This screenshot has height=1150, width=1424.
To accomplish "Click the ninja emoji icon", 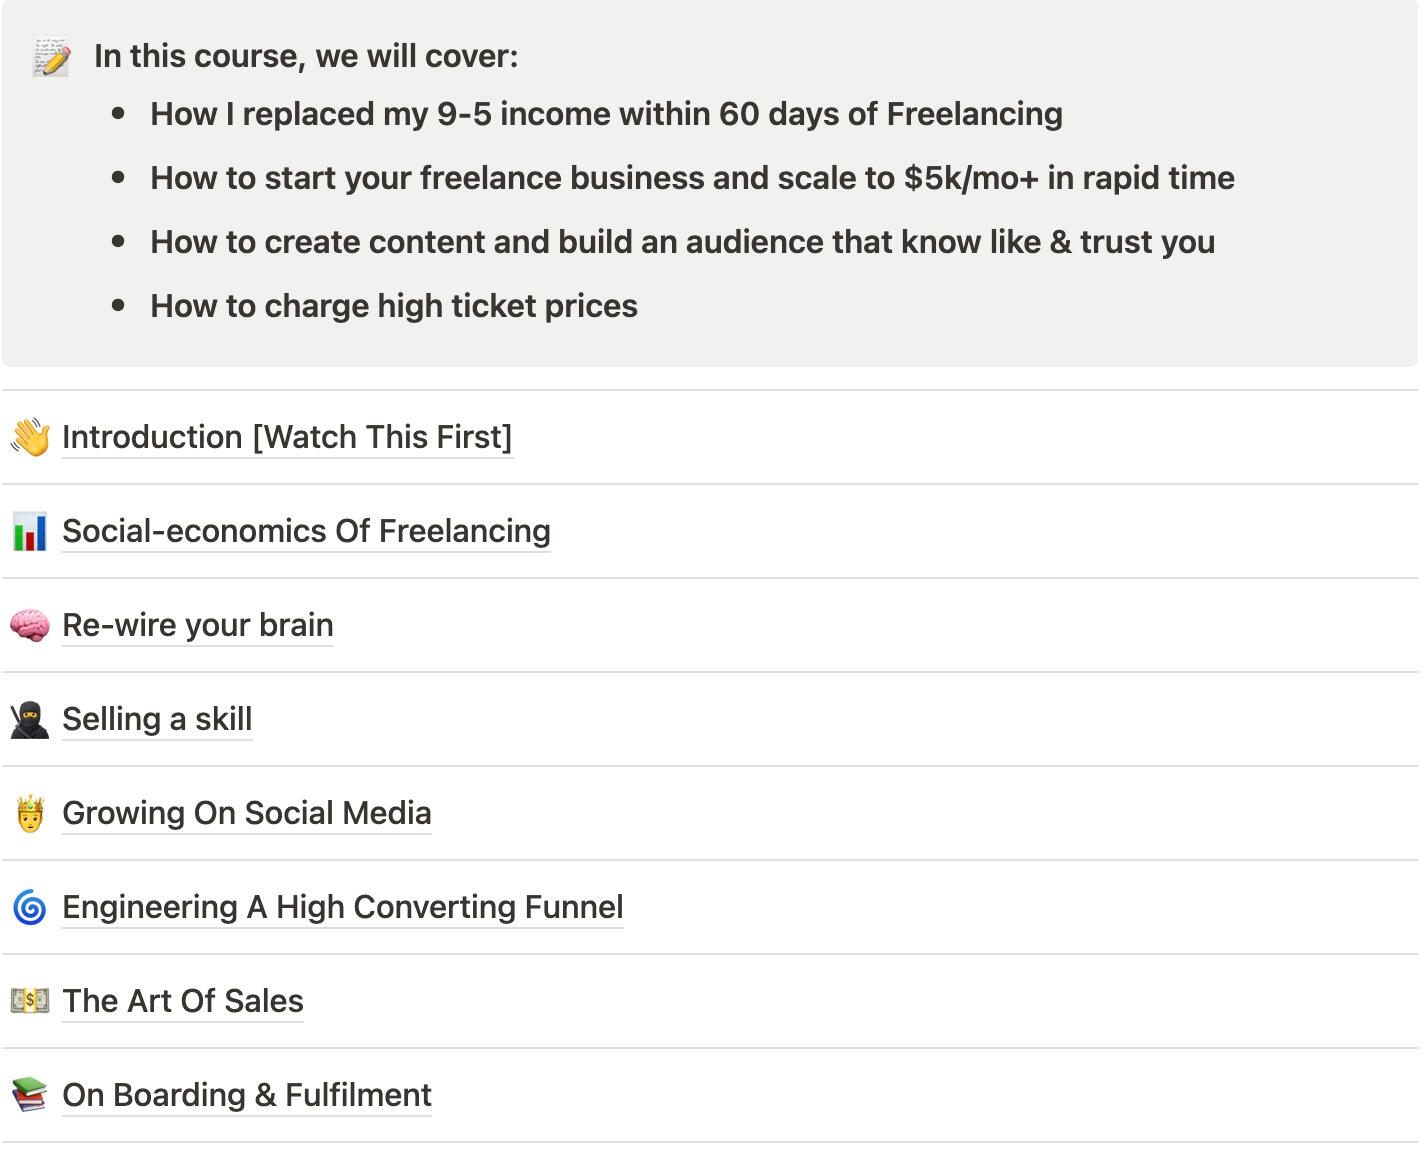I will pos(30,719).
